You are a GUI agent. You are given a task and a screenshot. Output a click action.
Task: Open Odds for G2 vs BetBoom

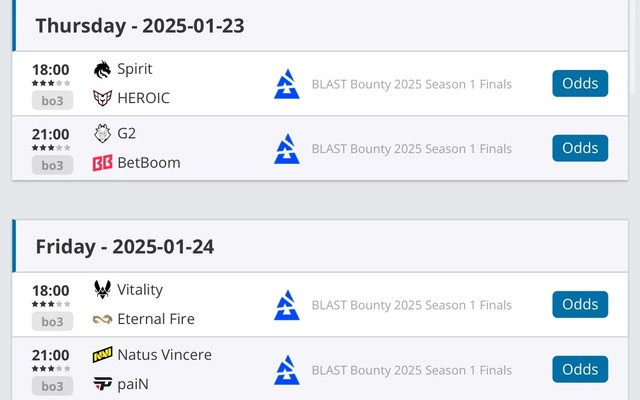[580, 148]
